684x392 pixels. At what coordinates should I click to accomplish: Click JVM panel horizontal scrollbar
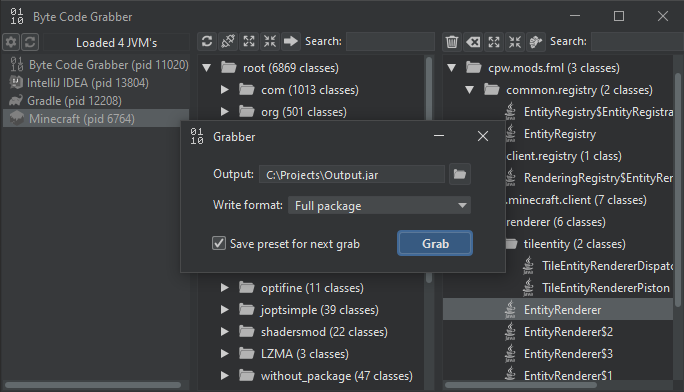(x=92, y=385)
